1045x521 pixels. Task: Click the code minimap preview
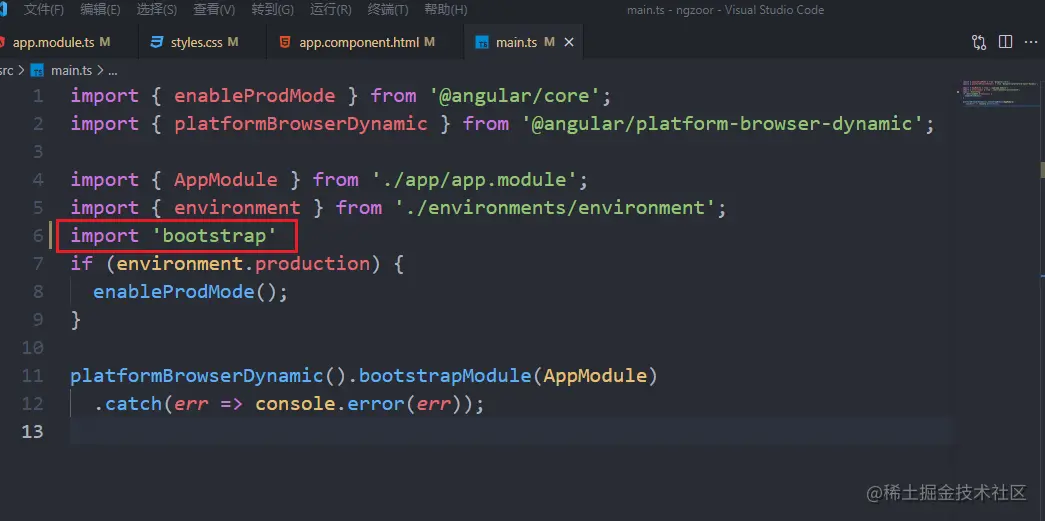[x=998, y=93]
